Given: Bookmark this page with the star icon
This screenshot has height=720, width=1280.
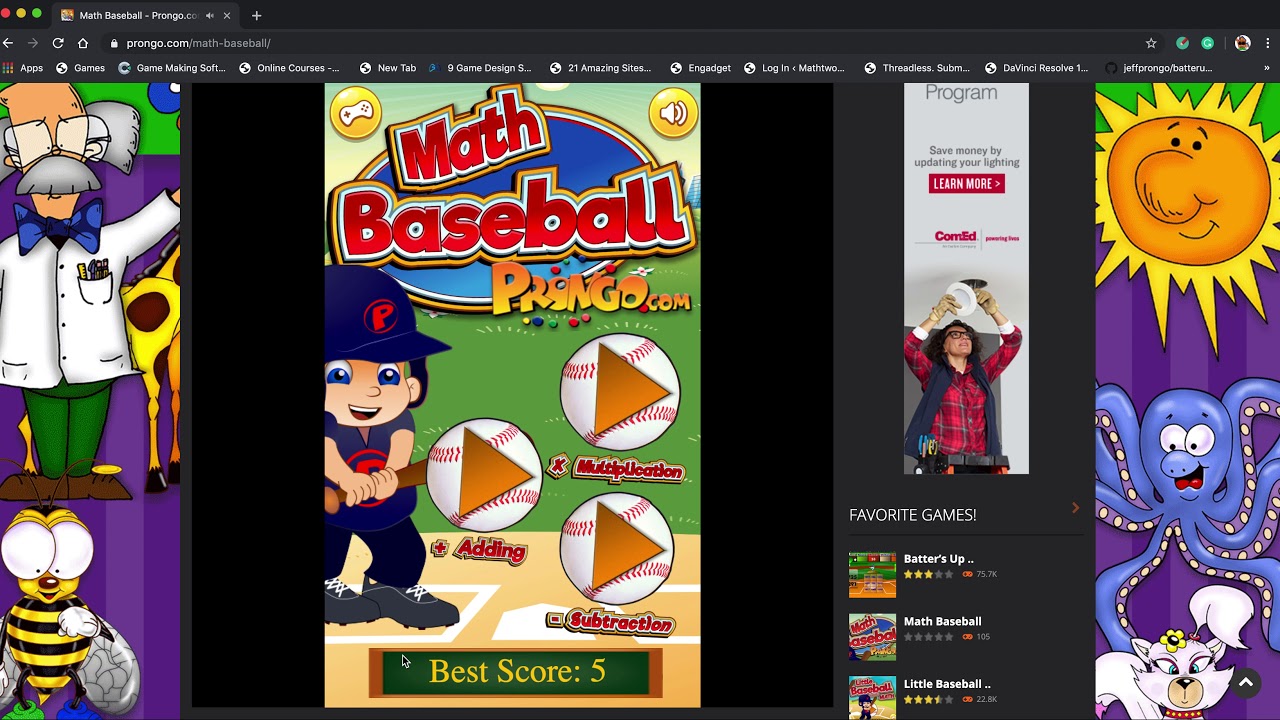Looking at the screenshot, I should point(1151,43).
